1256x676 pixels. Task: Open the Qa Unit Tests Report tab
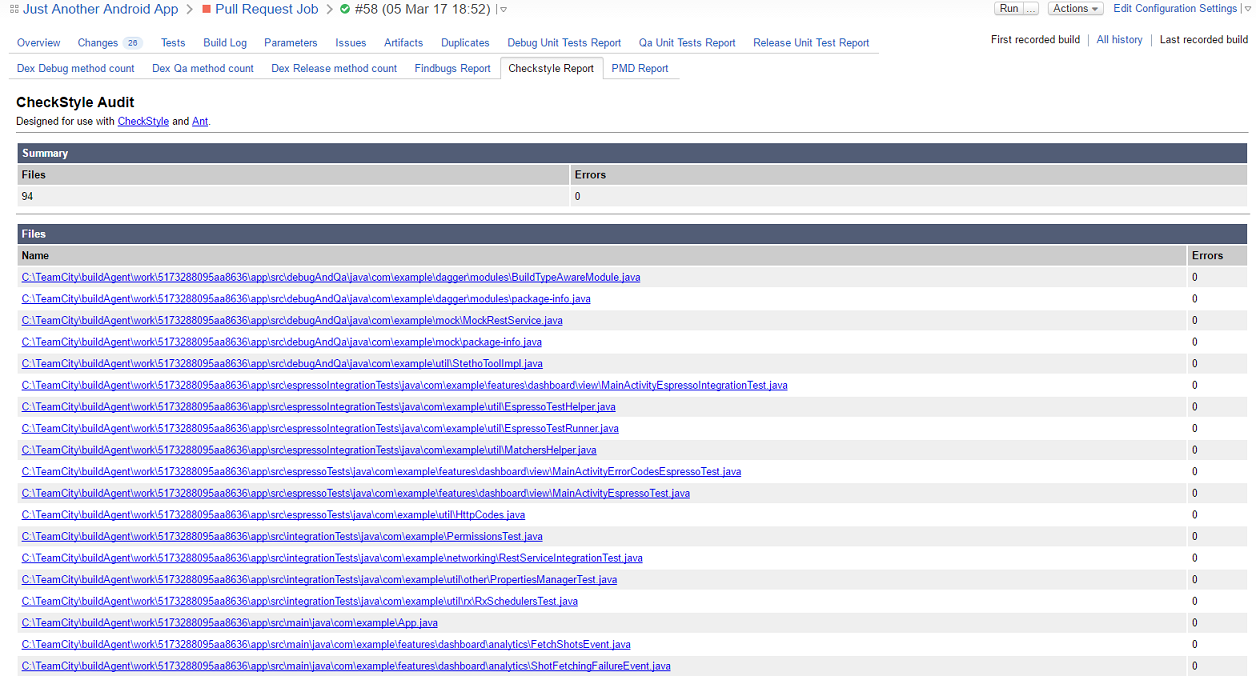(x=687, y=43)
